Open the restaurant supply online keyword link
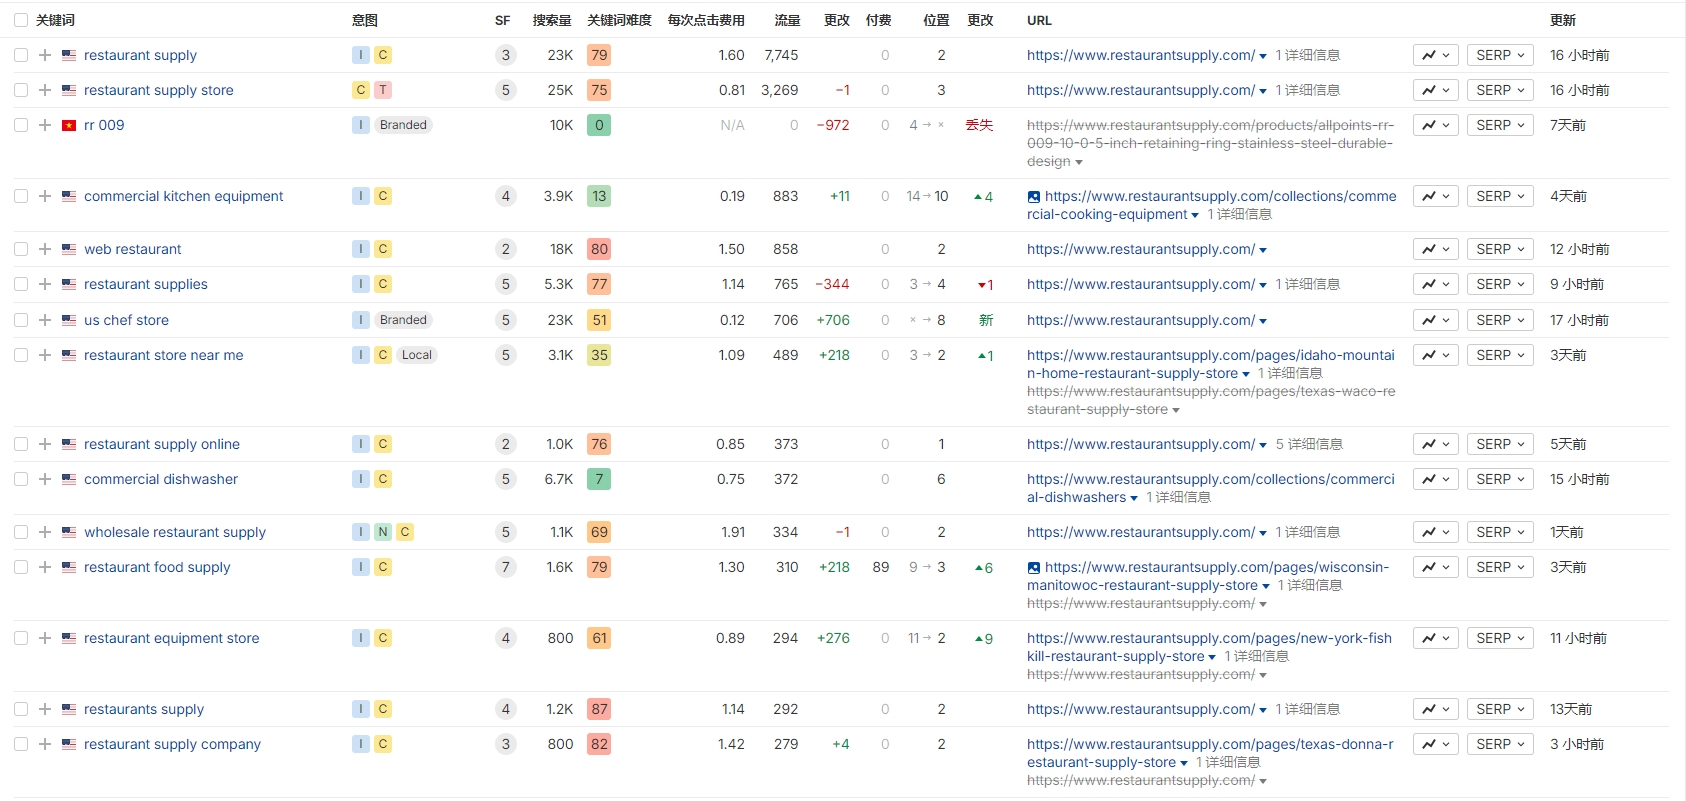The width and height of the screenshot is (1686, 801). point(162,444)
